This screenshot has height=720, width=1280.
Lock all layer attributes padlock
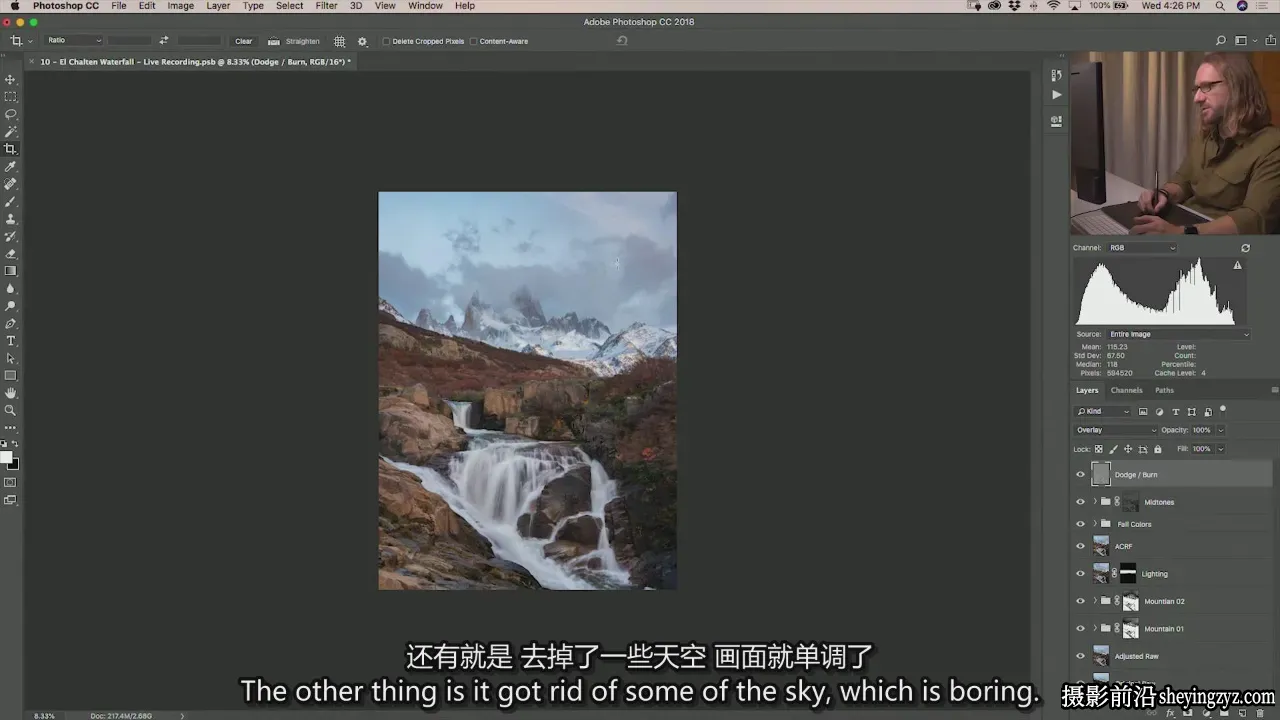coord(1158,449)
